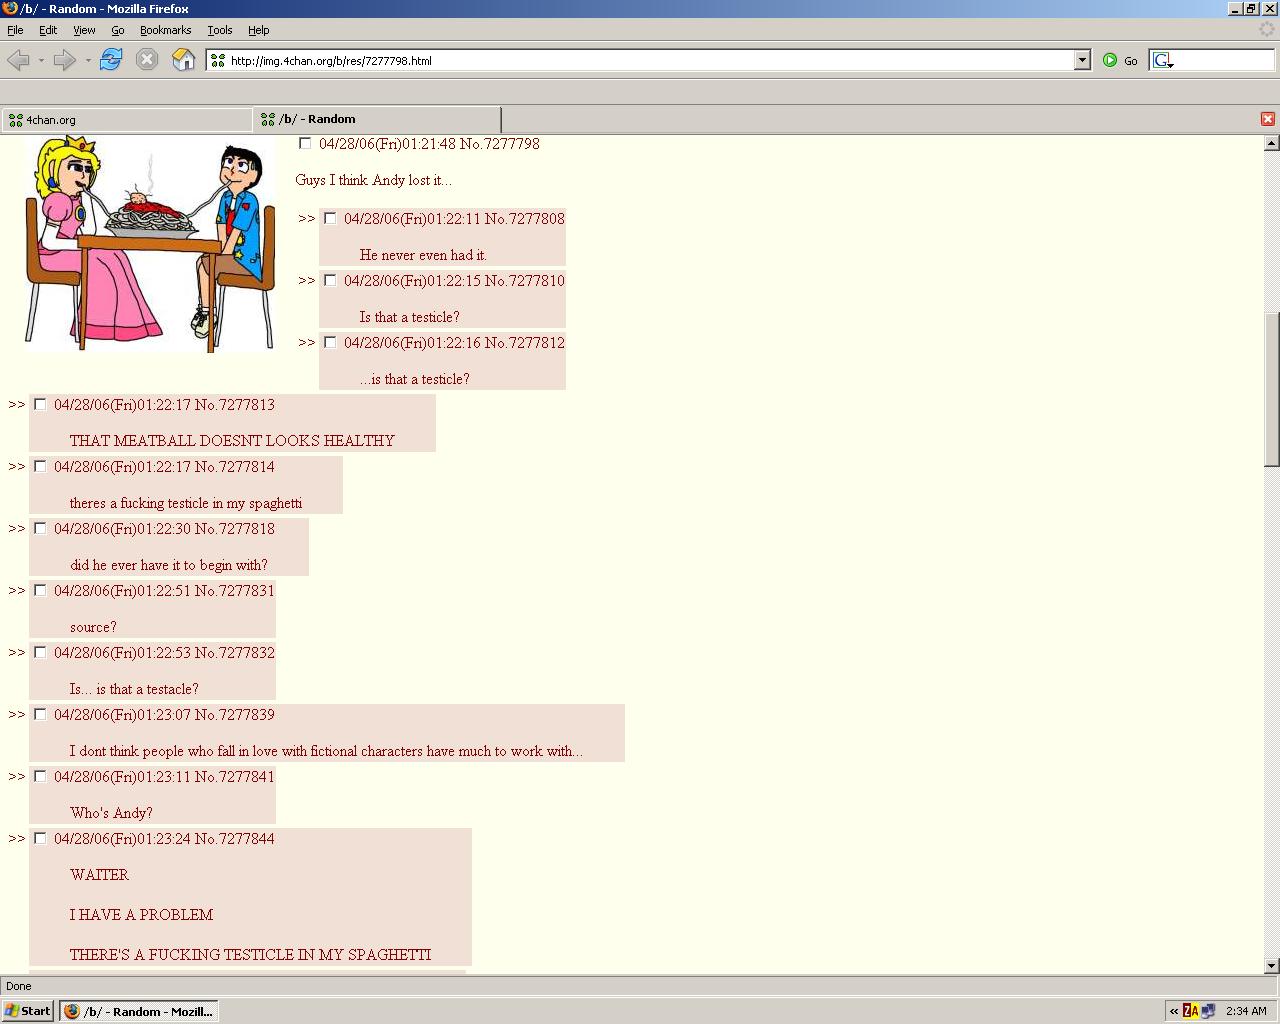Select the /b/ - Random taskbar button
The image size is (1280, 1024).
138,1011
